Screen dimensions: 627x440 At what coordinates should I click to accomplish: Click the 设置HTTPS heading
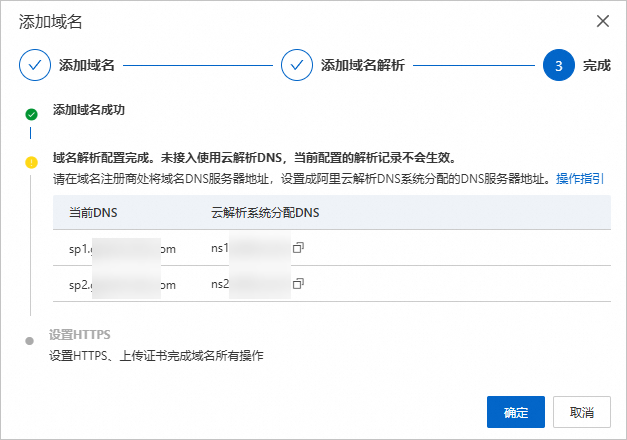pos(80,334)
